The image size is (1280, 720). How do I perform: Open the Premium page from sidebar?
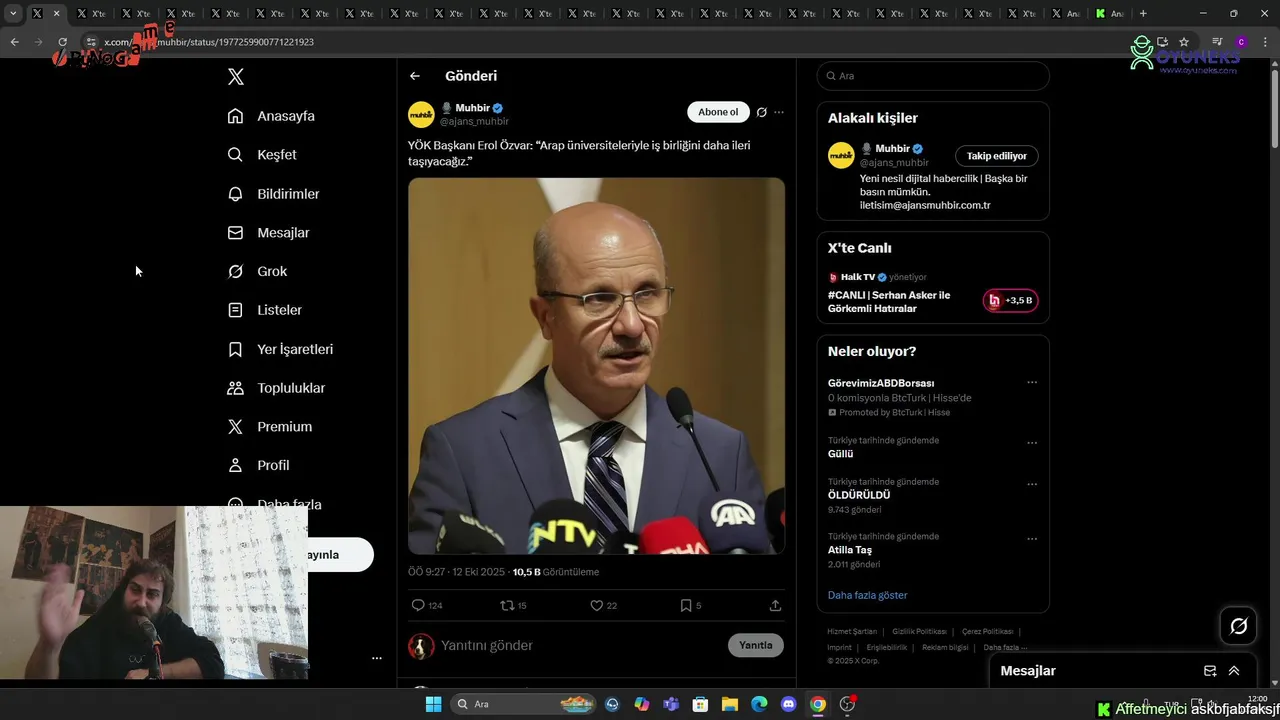coord(270,427)
